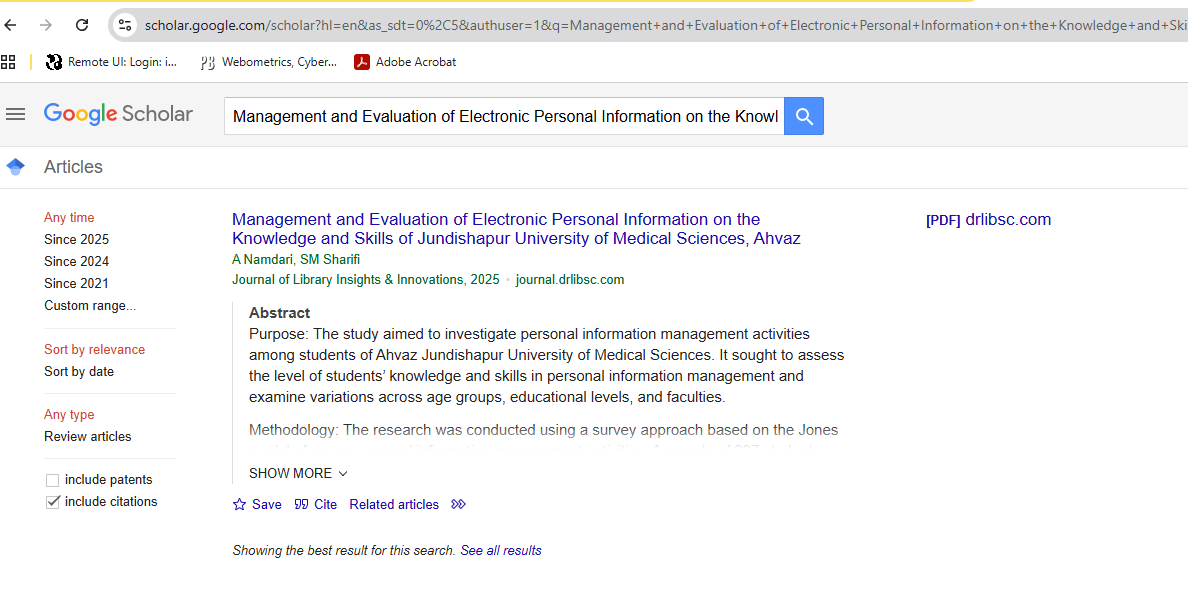Expand more options double-chevron icon
Screen dimensions: 1188x614
coord(458,504)
